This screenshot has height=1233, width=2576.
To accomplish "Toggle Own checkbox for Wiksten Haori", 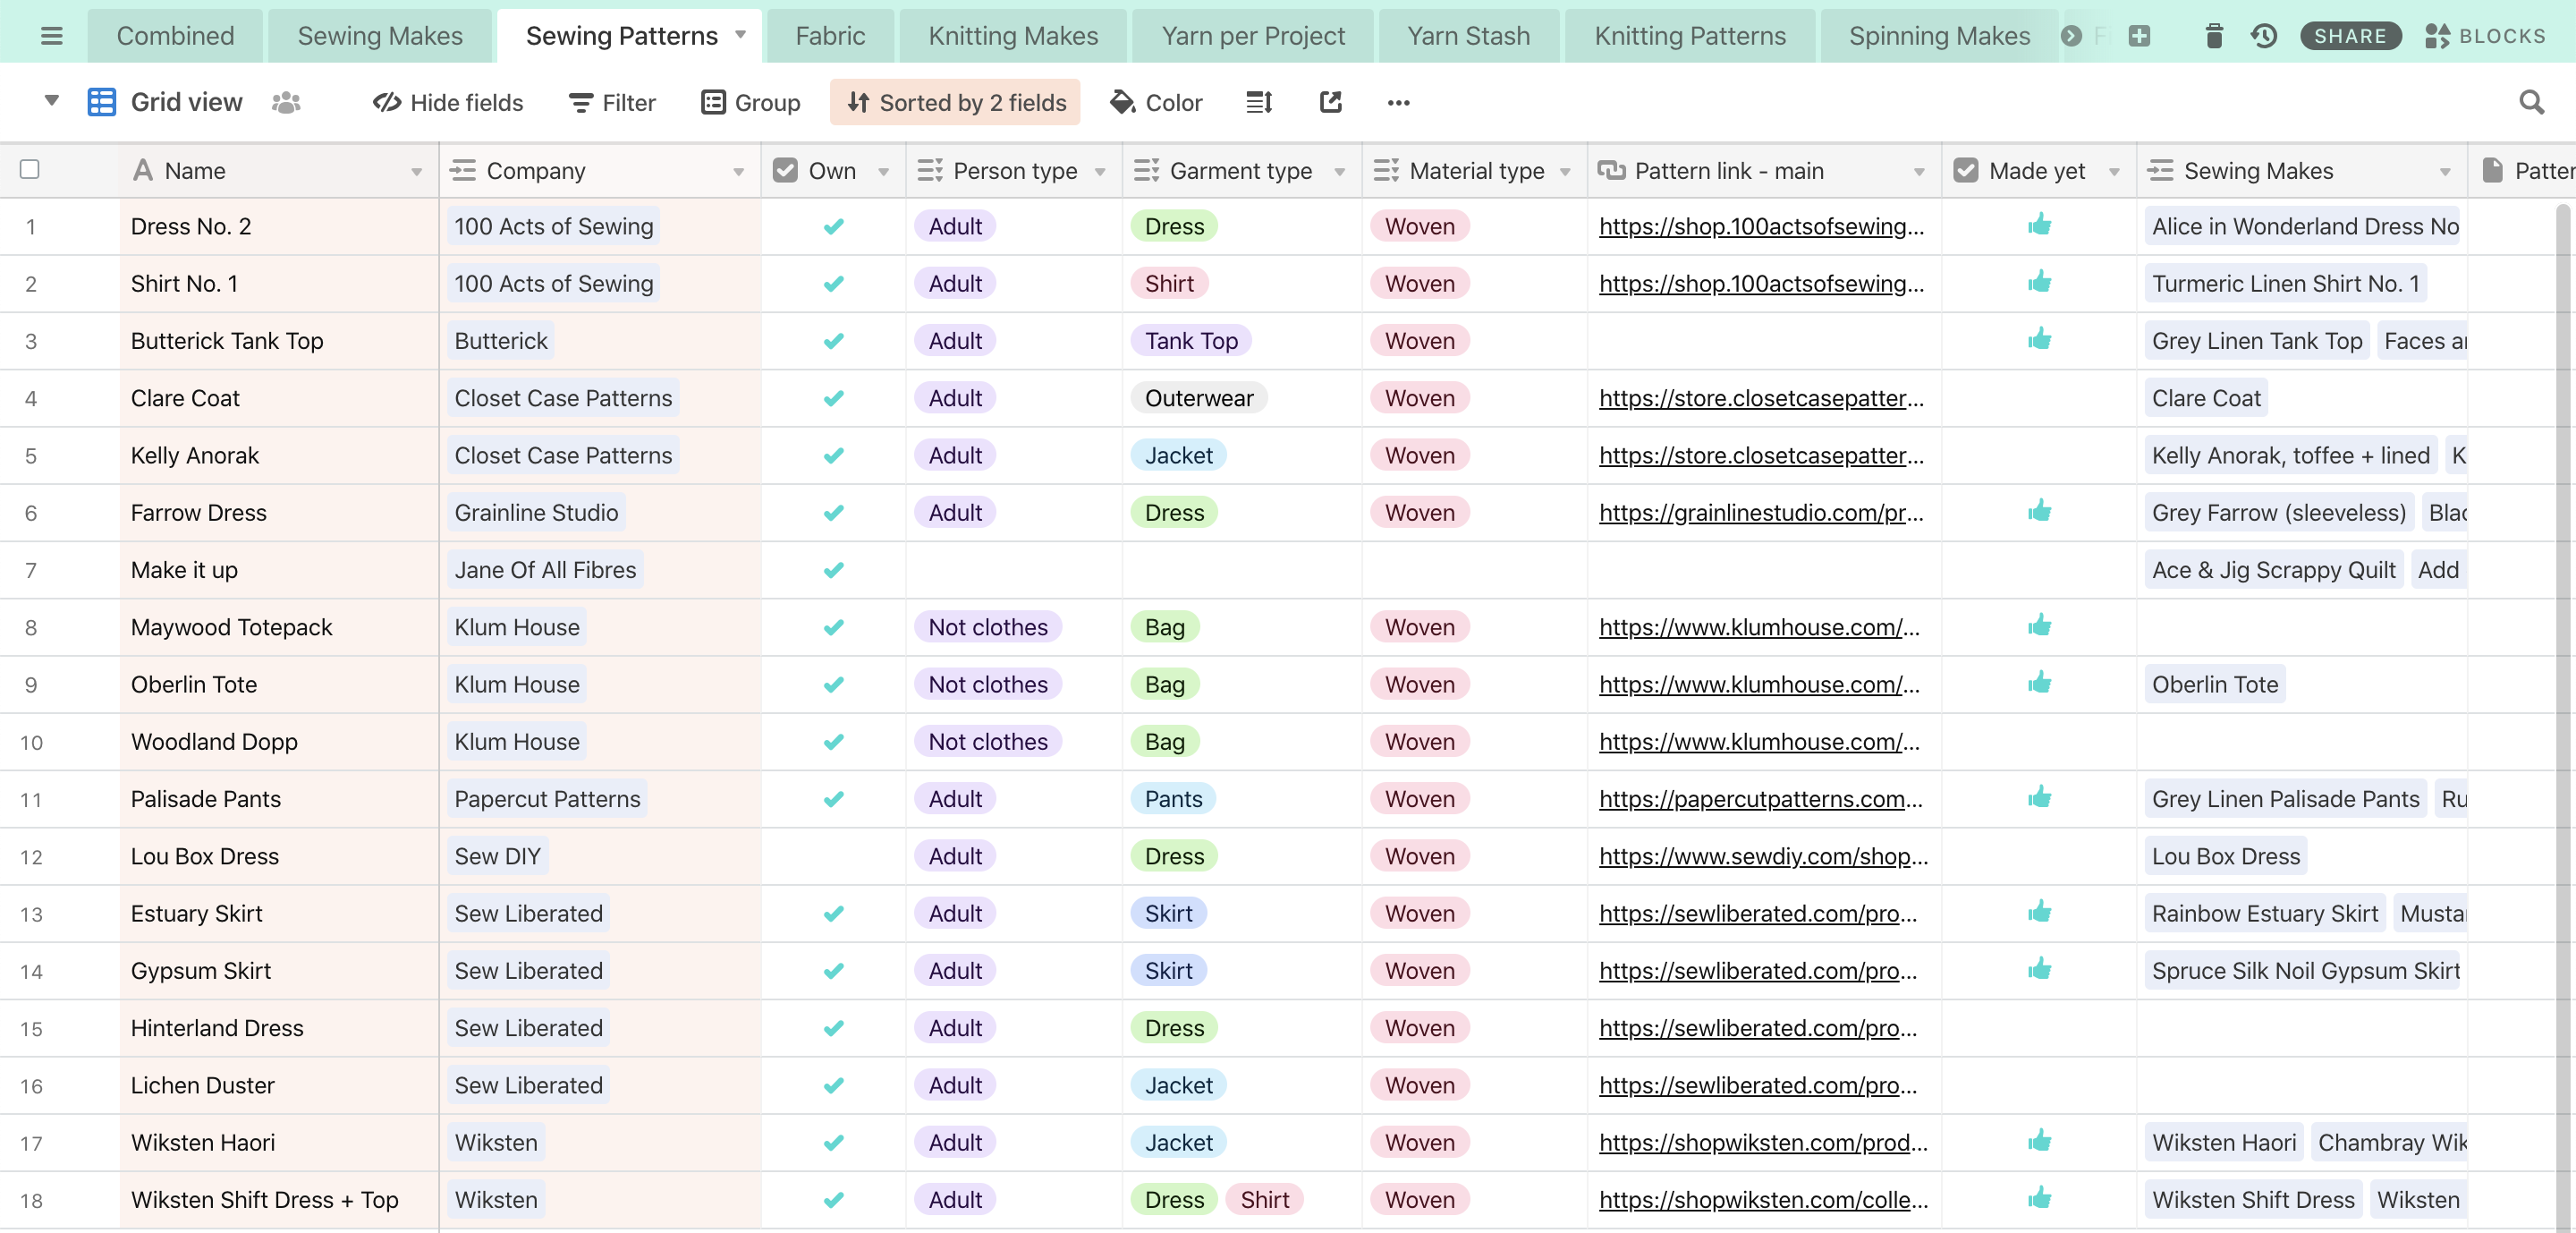I will (833, 1143).
